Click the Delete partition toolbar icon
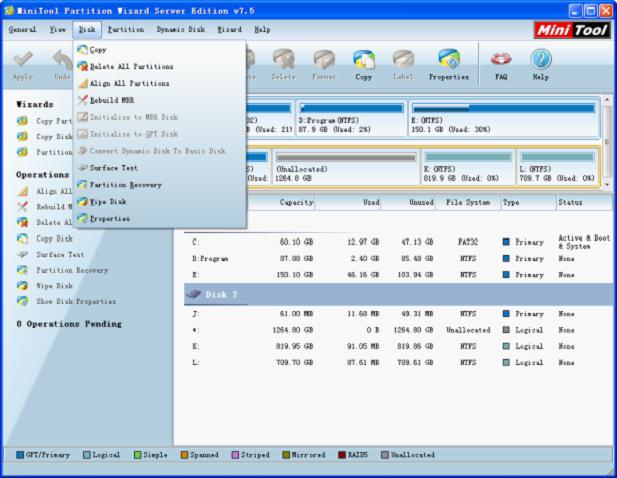The width and height of the screenshot is (617, 478). [x=284, y=59]
